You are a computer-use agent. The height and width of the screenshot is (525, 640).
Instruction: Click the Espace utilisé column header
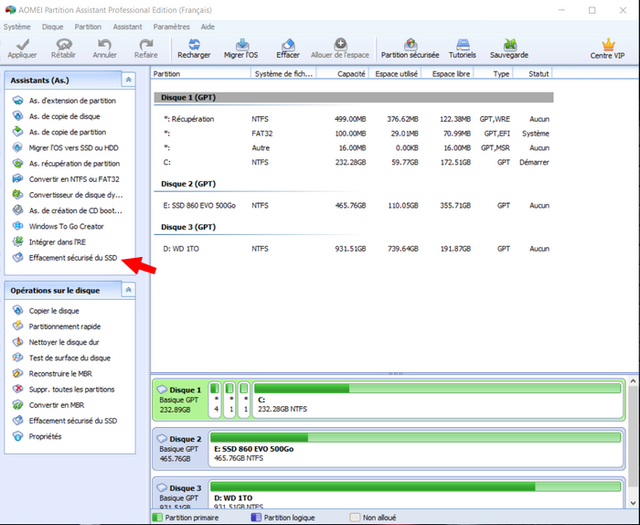tap(395, 73)
